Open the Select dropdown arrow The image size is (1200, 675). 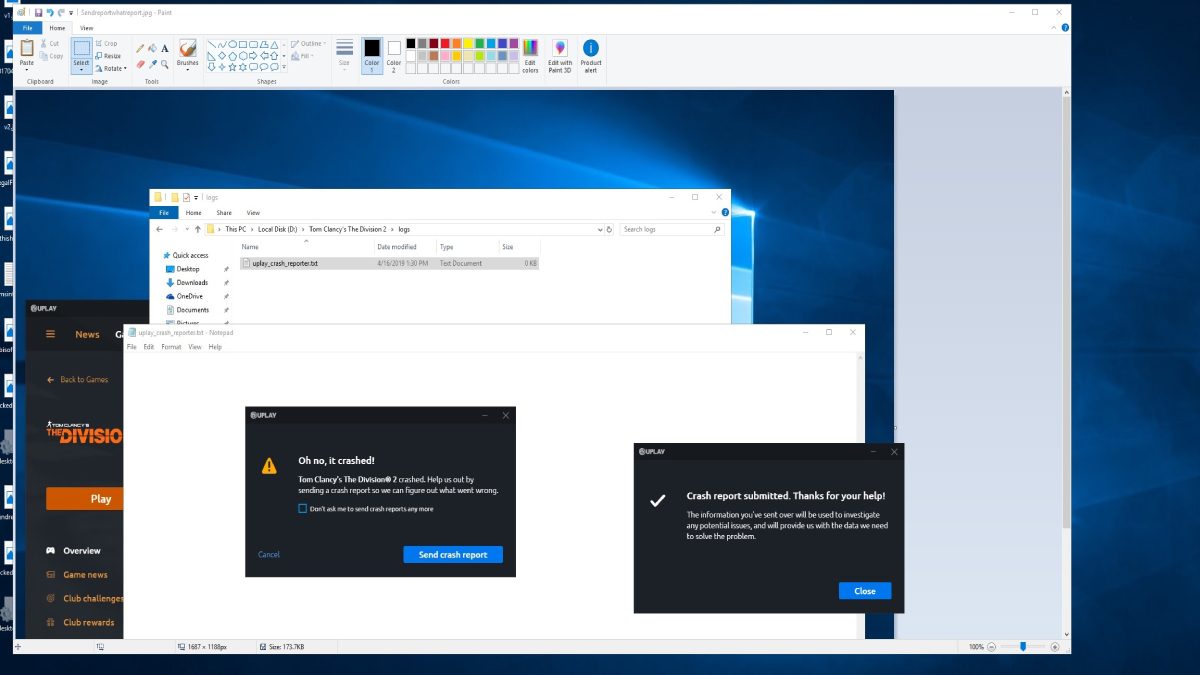click(82, 70)
